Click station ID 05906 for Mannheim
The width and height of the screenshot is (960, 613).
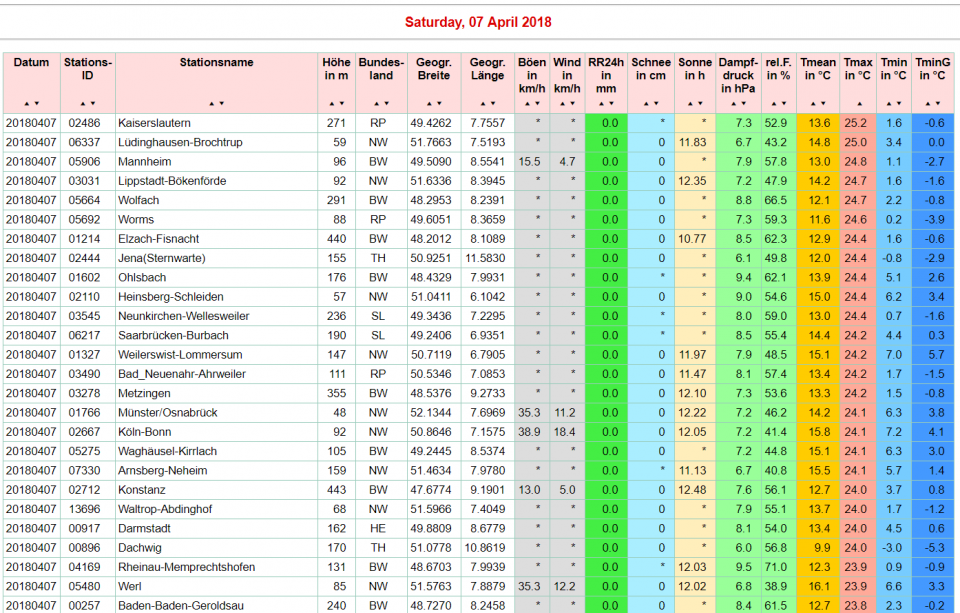pyautogui.click(x=85, y=161)
